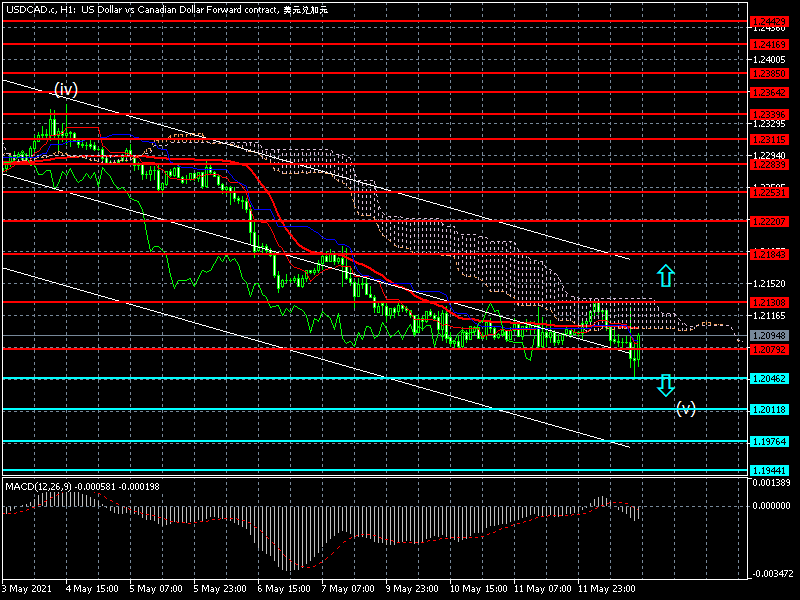Click the 1.20462 cyan price tag
This screenshot has width=800, height=600.
coord(769,379)
